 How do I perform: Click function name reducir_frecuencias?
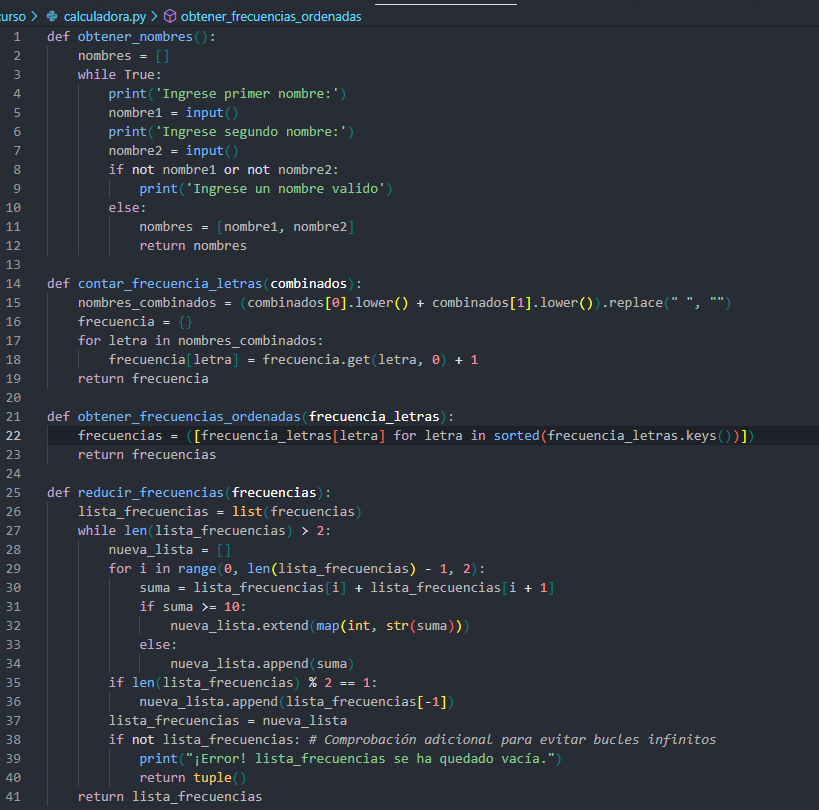[x=150, y=492]
